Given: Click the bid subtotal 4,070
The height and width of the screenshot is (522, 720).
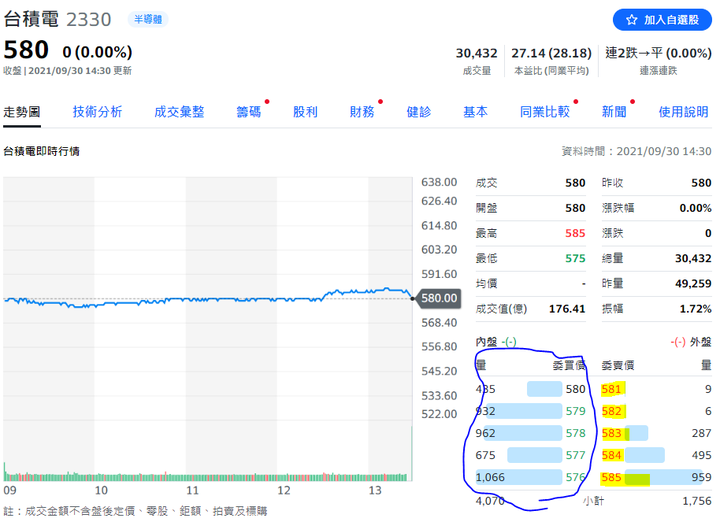Looking at the screenshot, I should click(x=489, y=501).
